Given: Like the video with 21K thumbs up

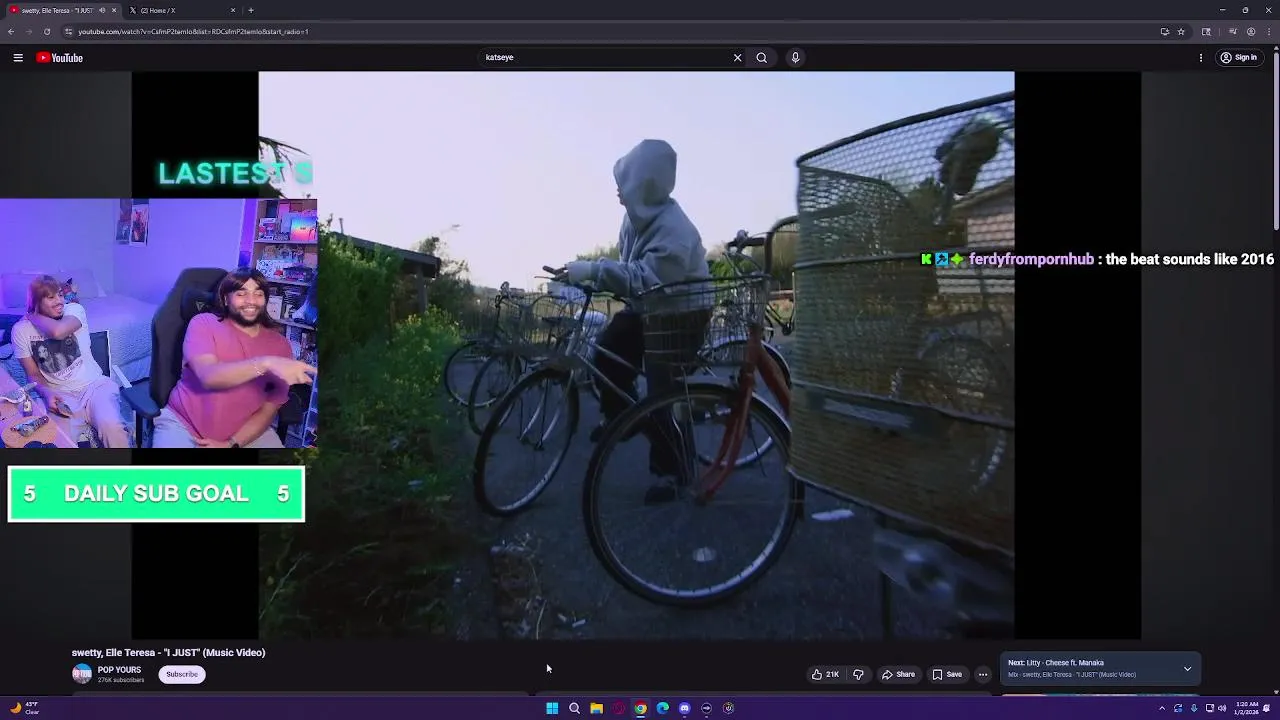Looking at the screenshot, I should (826, 675).
